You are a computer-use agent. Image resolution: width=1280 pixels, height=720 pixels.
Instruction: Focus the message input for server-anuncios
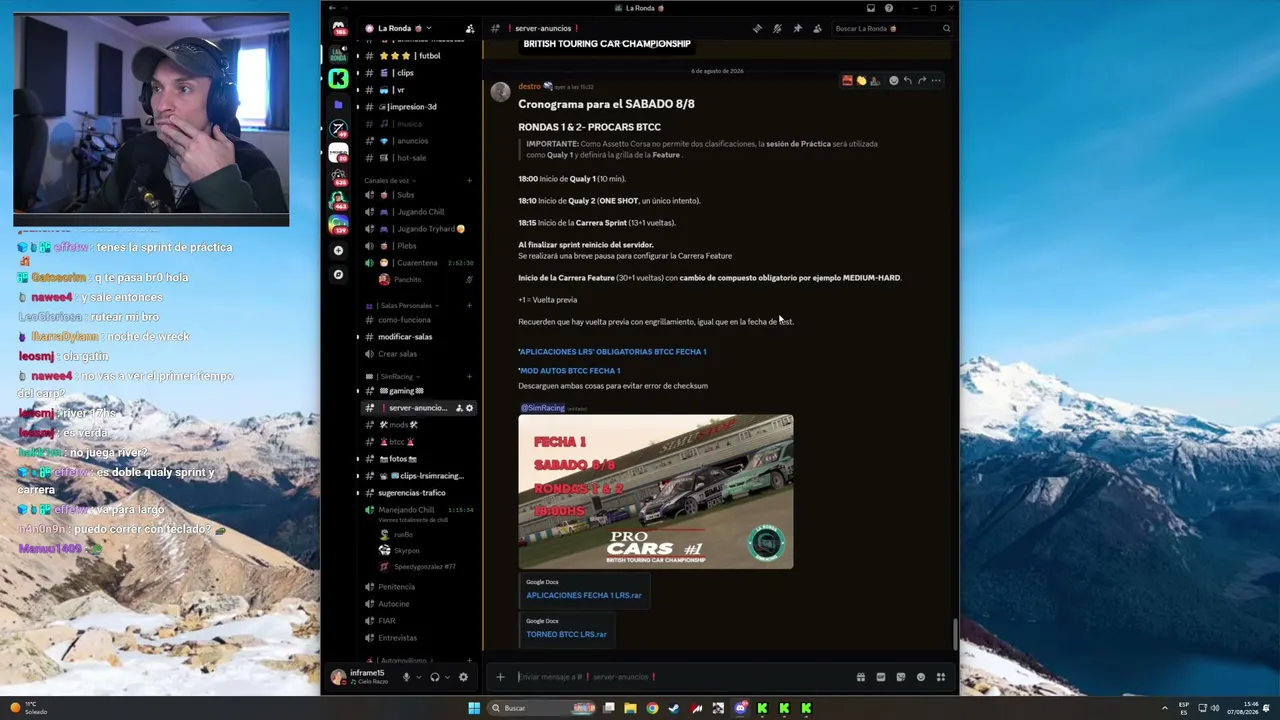(680, 677)
